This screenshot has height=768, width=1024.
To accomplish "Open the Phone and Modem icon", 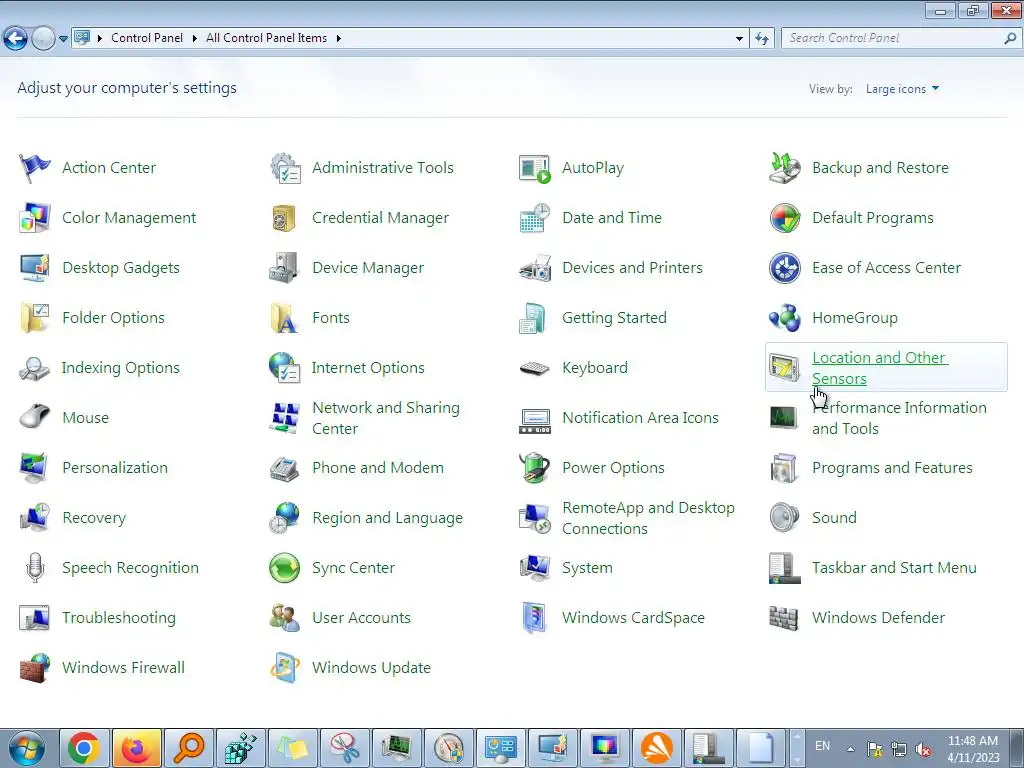I will [284, 468].
